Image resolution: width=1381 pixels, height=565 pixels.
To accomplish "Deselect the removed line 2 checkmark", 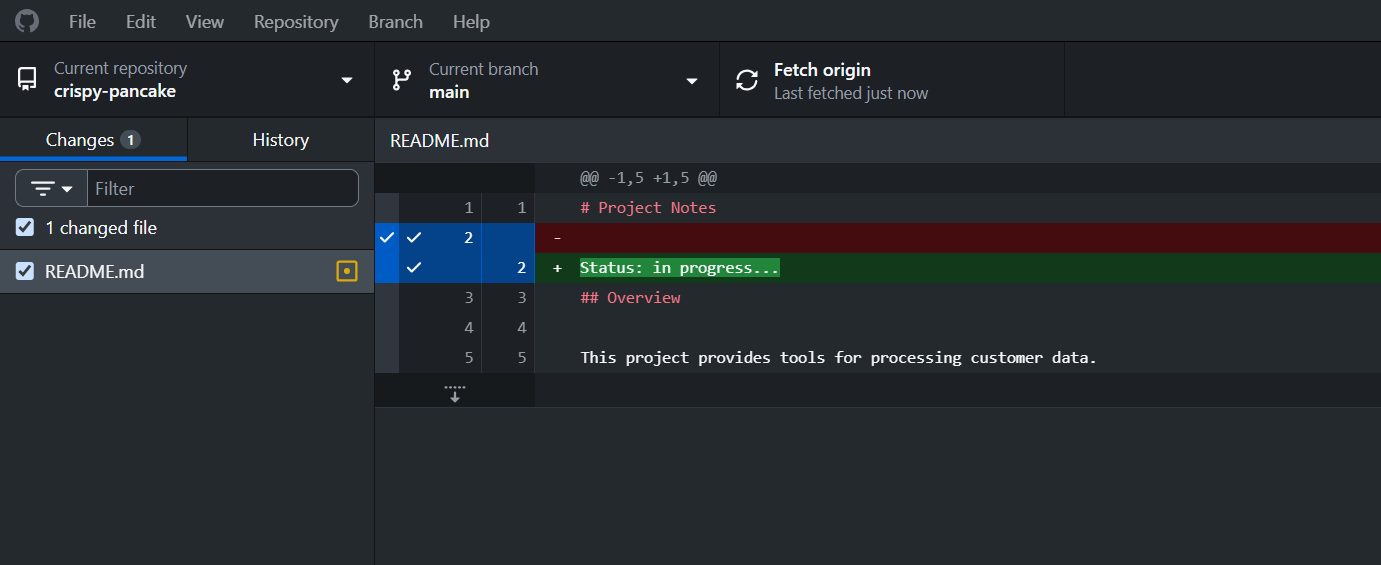I will coord(414,238).
